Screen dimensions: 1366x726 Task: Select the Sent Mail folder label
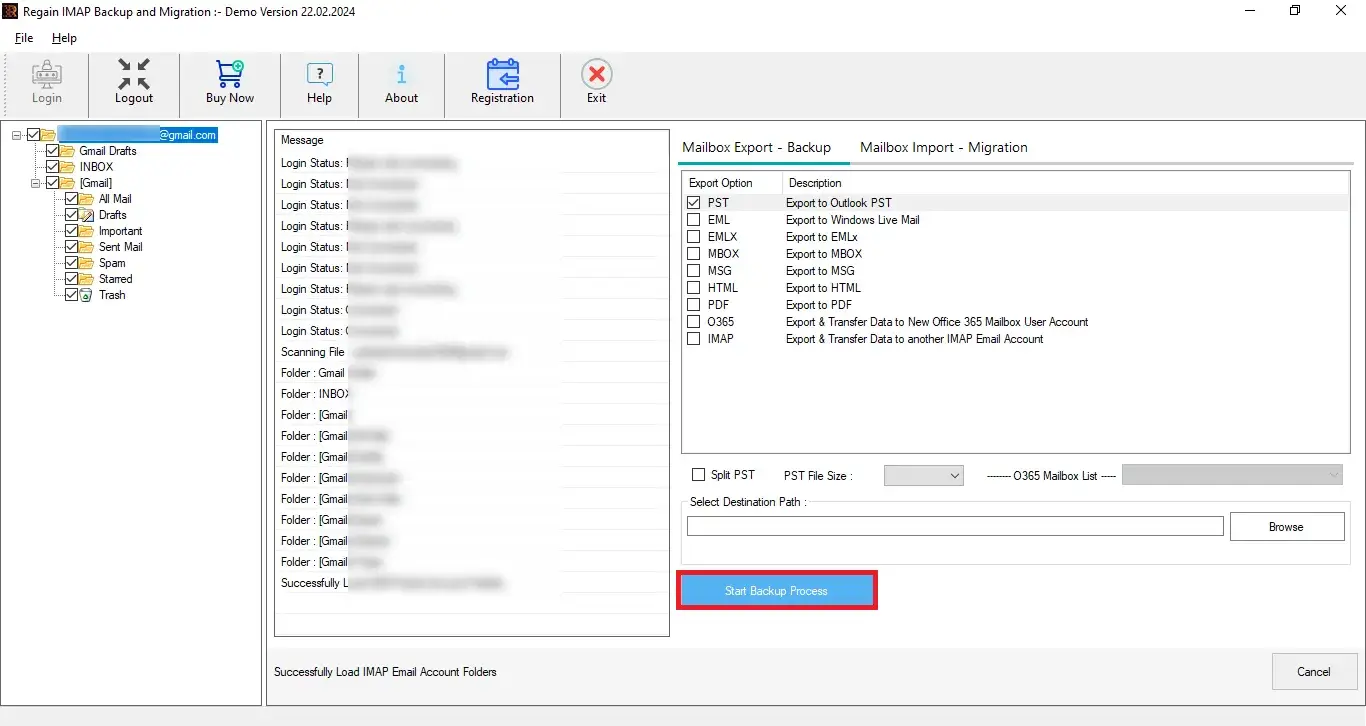(120, 247)
